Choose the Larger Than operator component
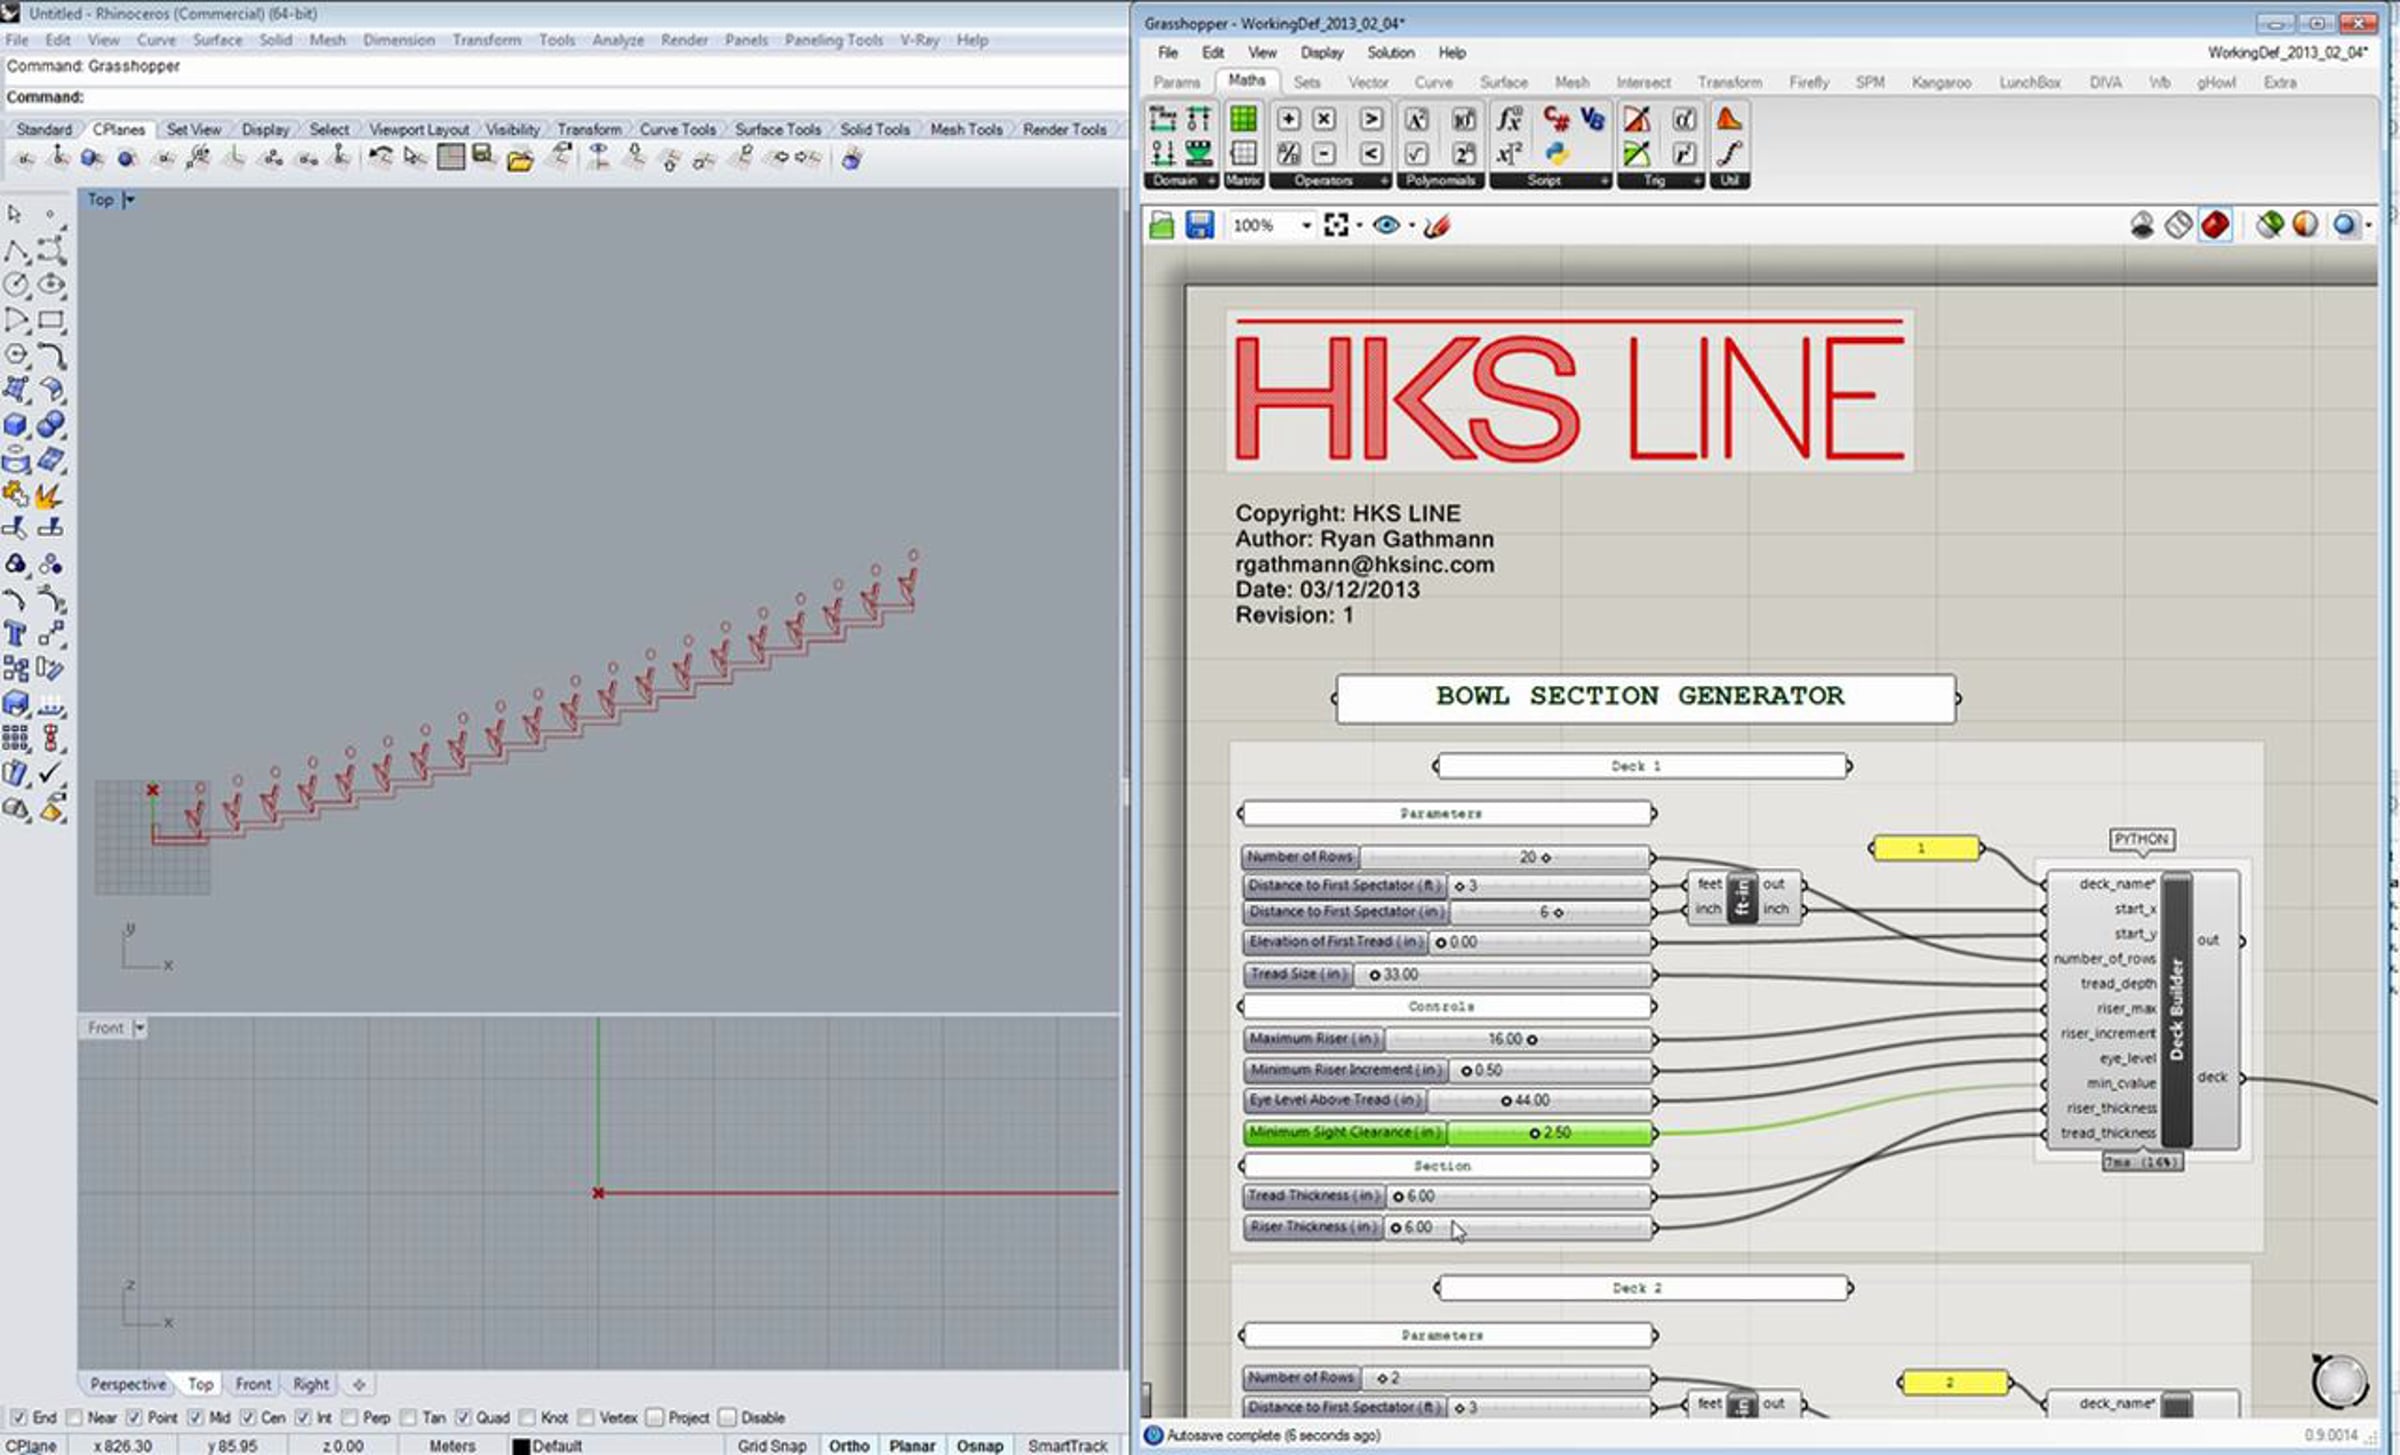This screenshot has height=1455, width=2400. [1371, 119]
